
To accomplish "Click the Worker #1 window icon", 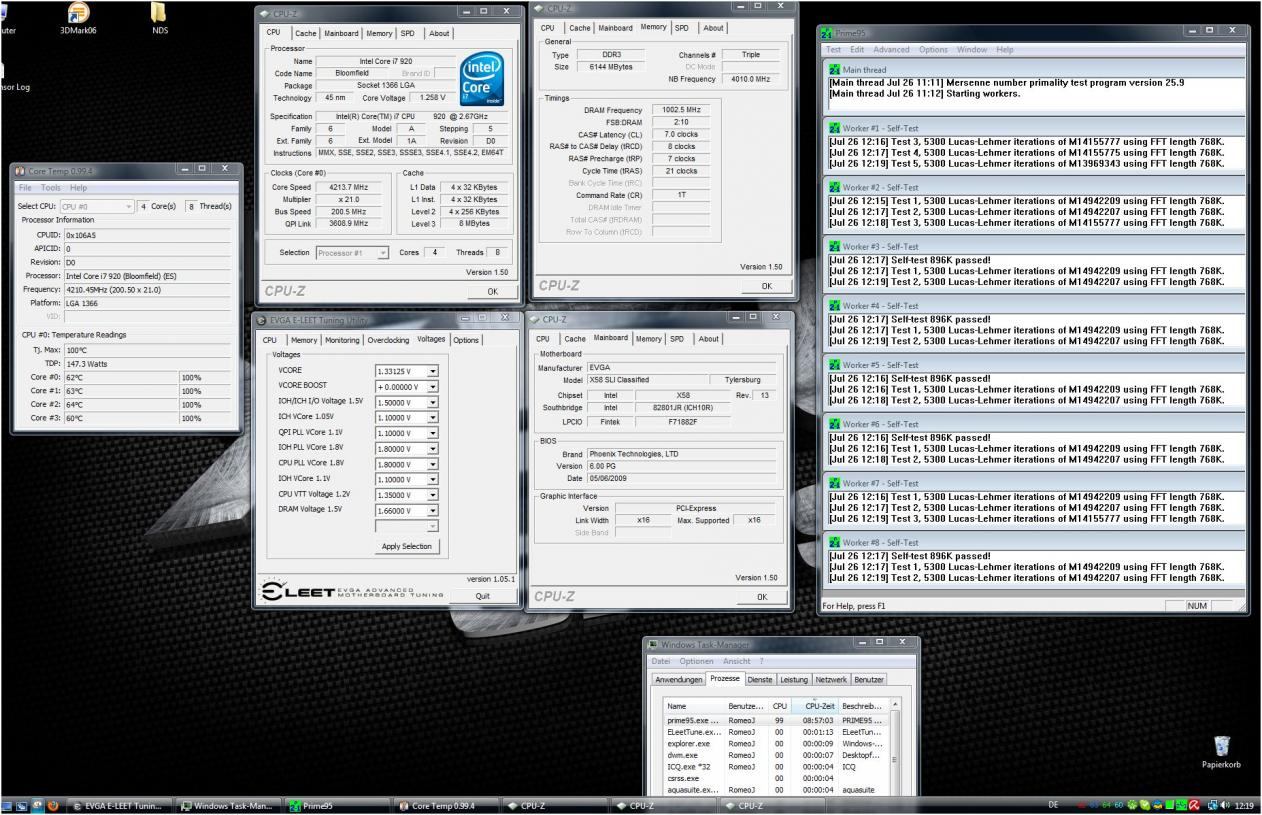I will (834, 128).
